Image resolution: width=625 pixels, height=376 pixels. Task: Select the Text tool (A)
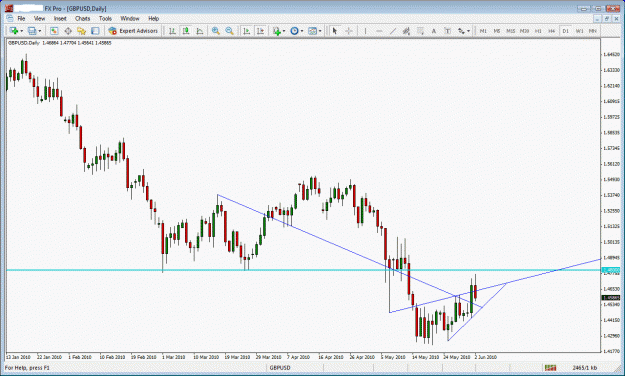(434, 31)
